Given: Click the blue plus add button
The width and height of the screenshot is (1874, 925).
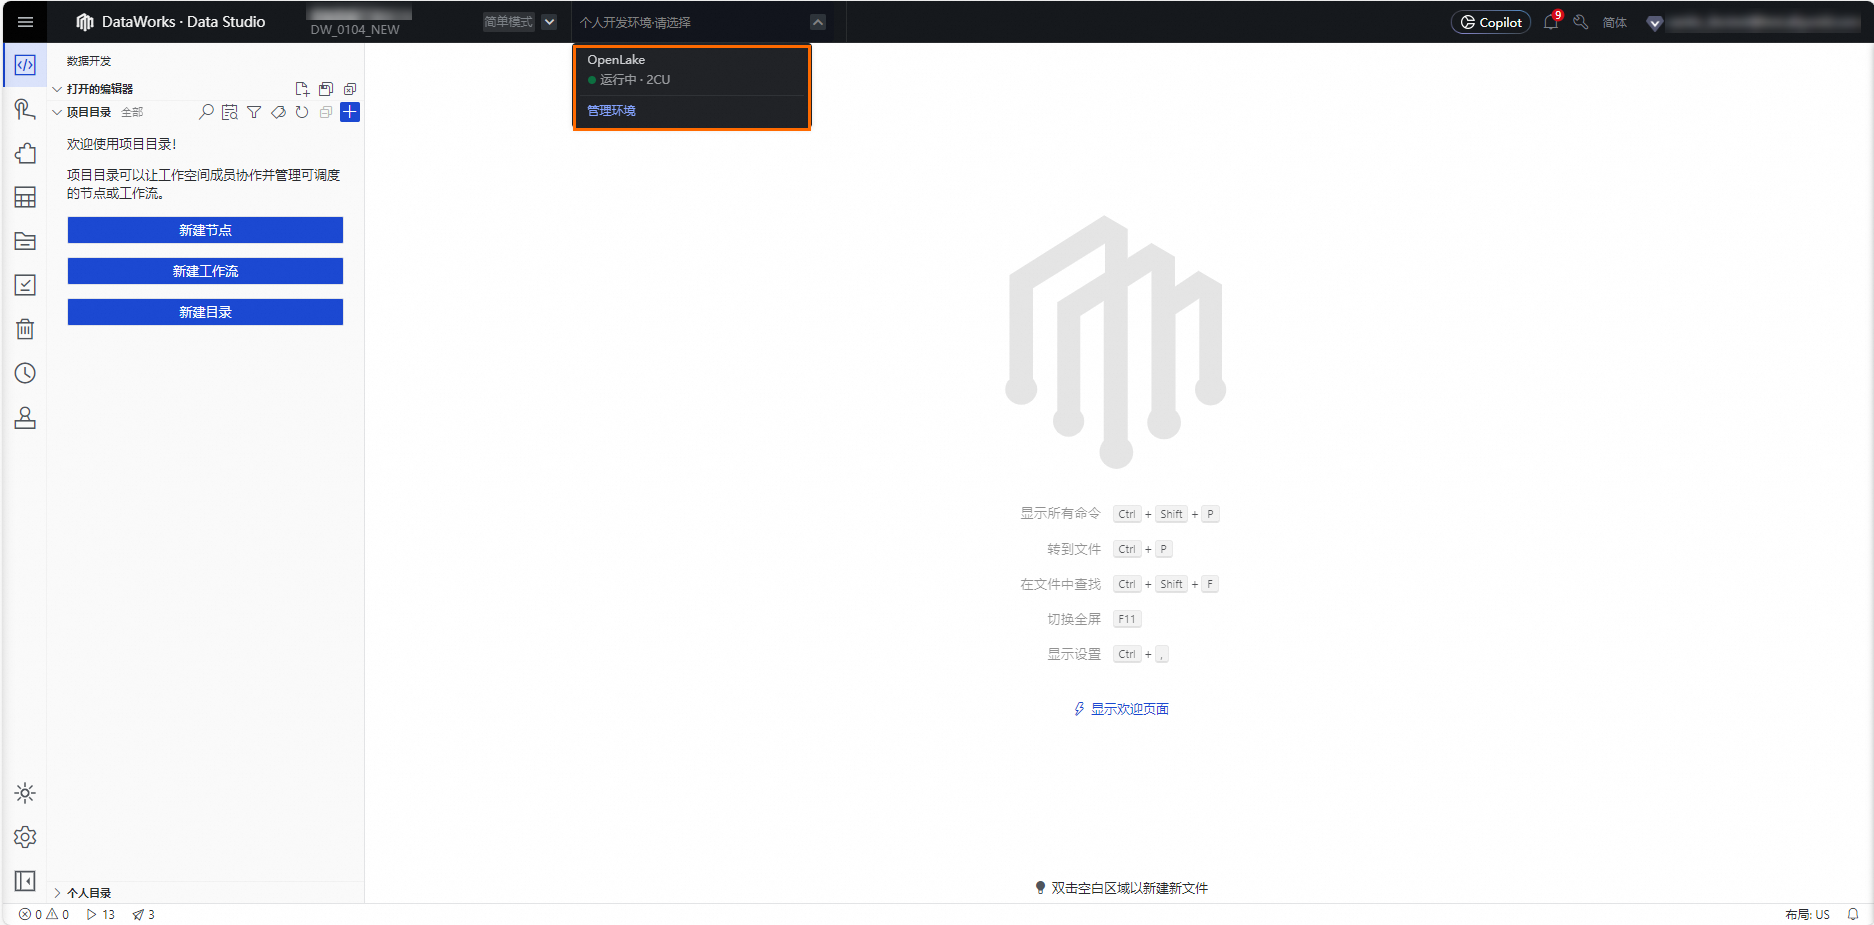Looking at the screenshot, I should (350, 112).
